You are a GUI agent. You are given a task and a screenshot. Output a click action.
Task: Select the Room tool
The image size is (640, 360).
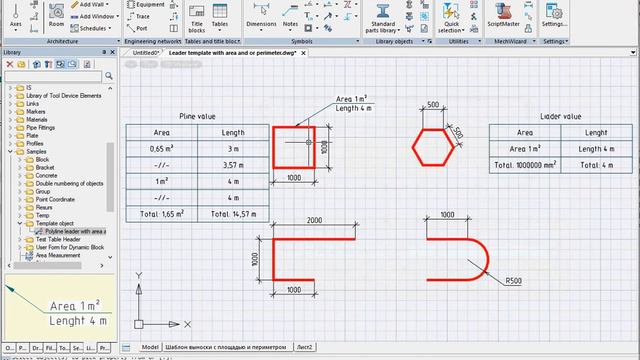56,16
